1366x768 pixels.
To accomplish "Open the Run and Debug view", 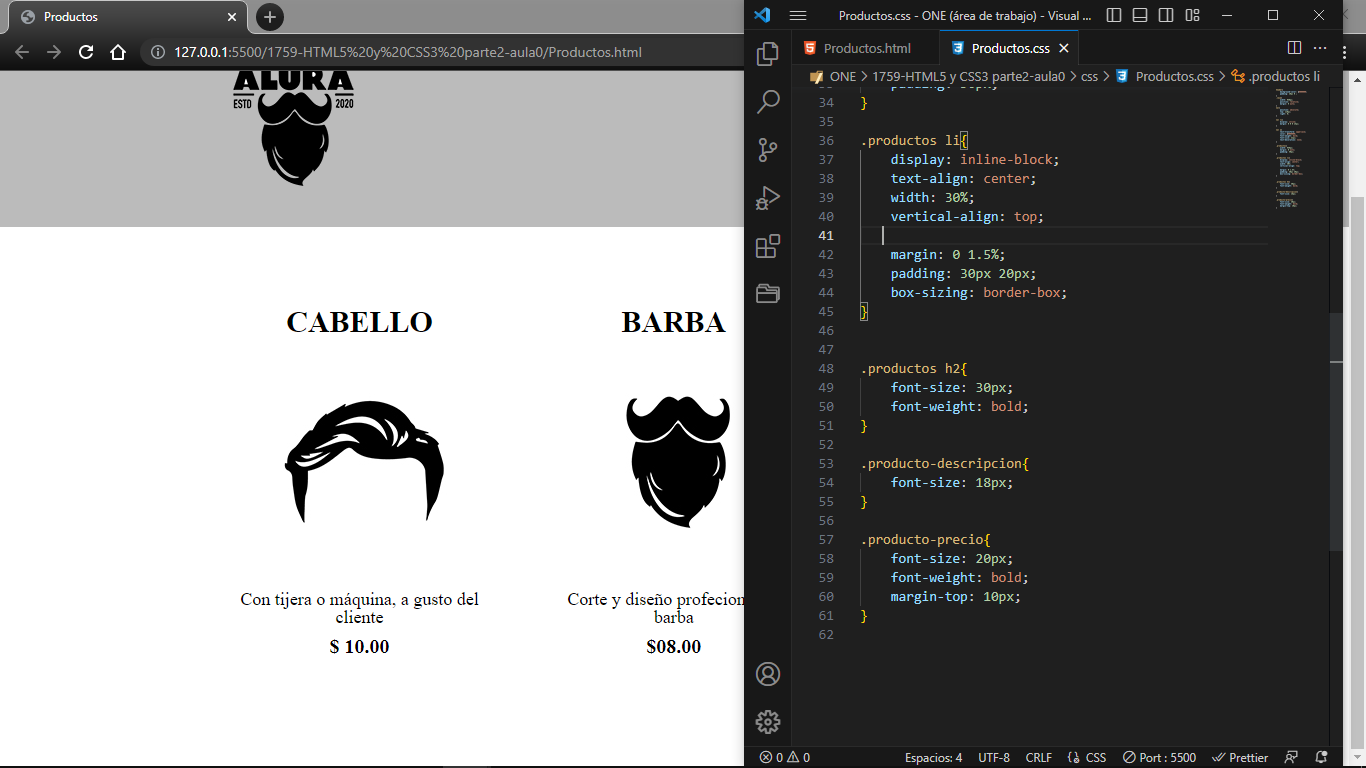I will pos(768,198).
